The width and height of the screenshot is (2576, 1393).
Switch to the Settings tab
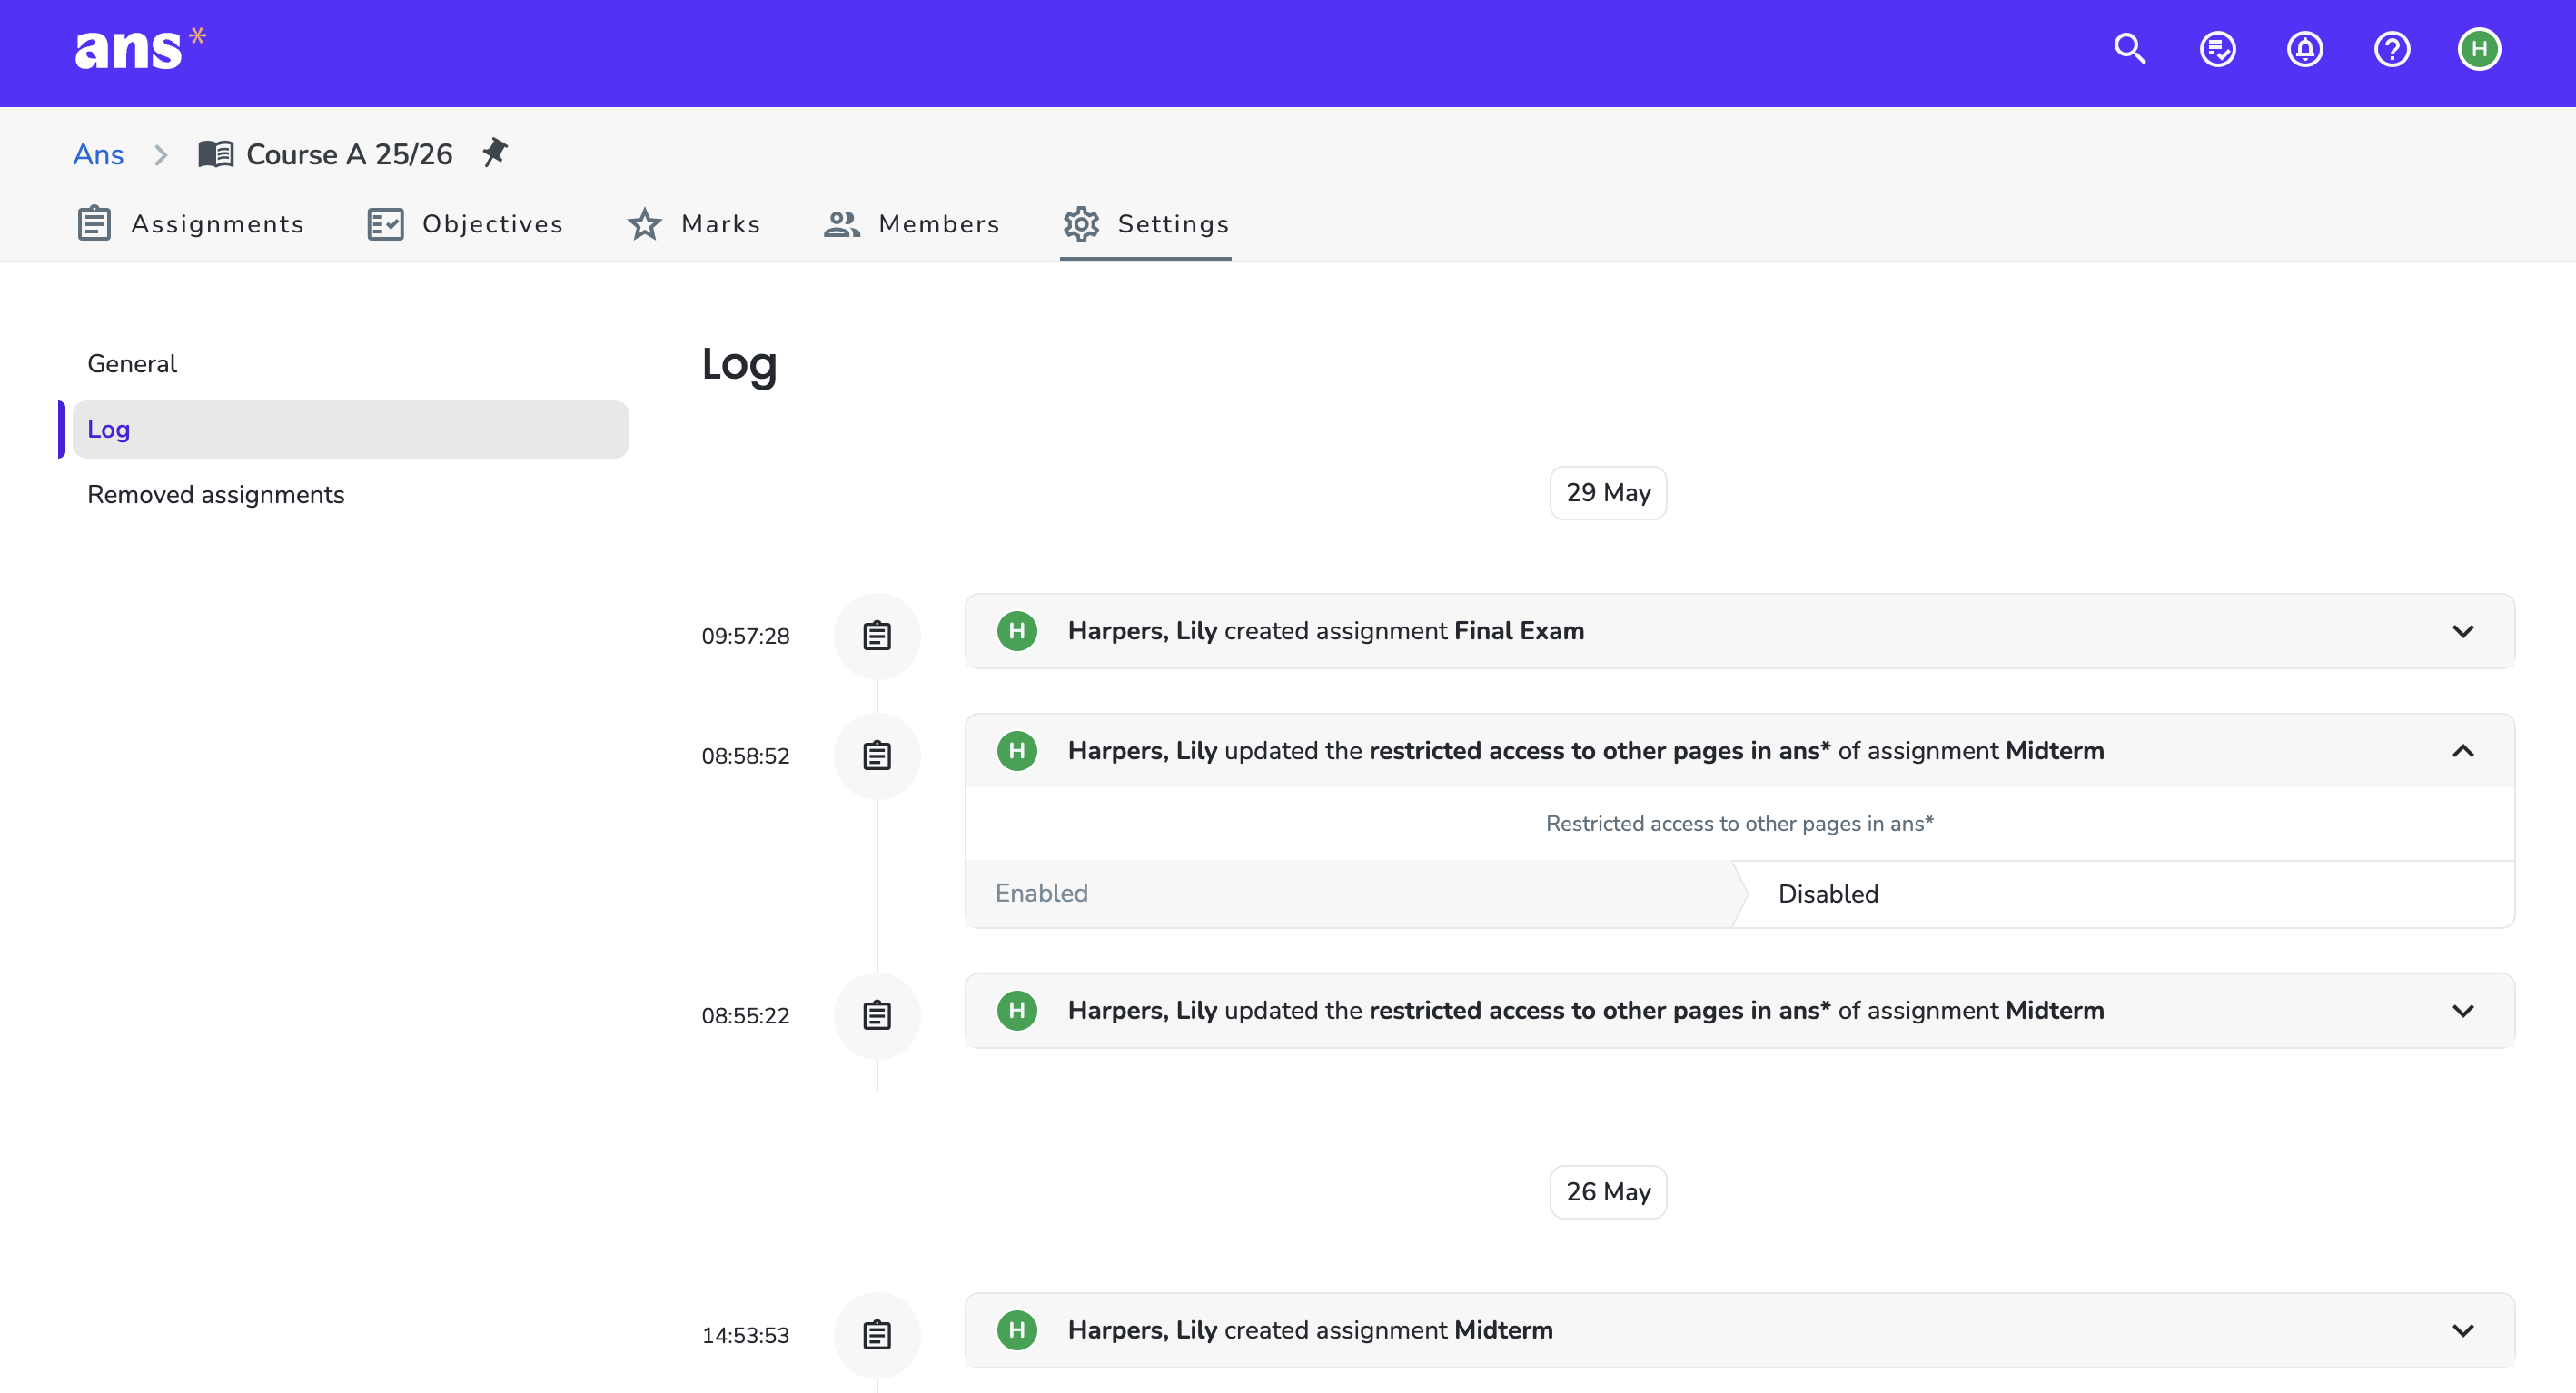1146,224
